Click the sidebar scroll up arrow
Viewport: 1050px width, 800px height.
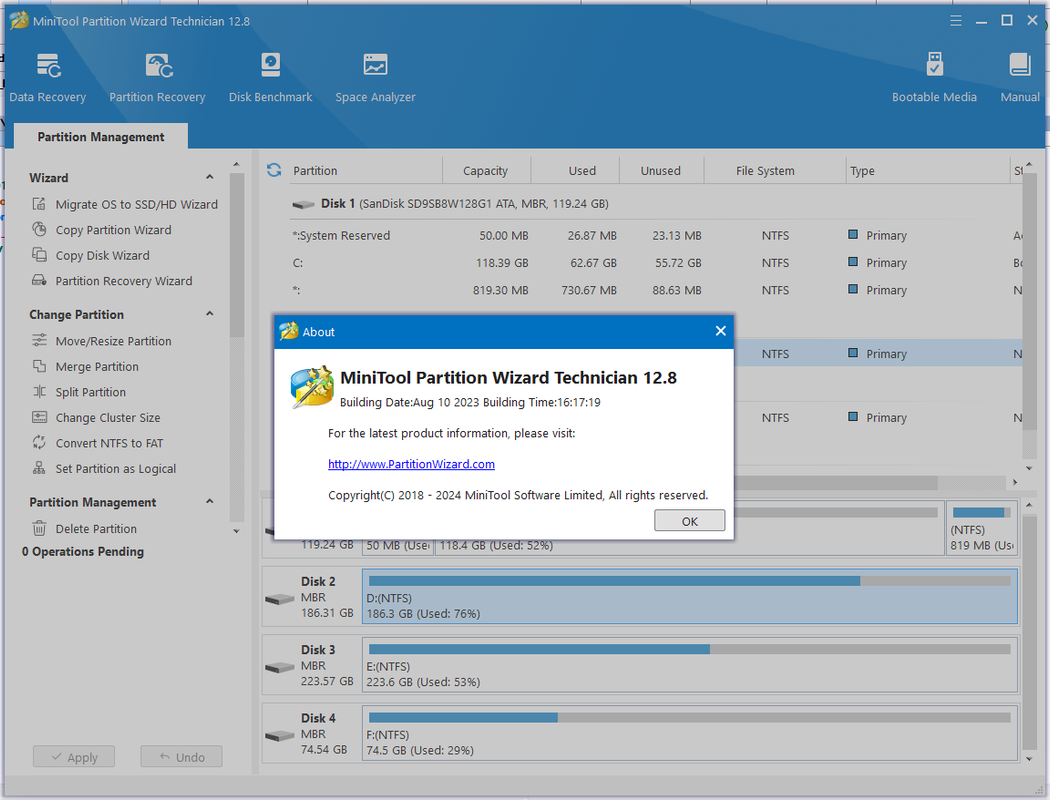tap(236, 165)
